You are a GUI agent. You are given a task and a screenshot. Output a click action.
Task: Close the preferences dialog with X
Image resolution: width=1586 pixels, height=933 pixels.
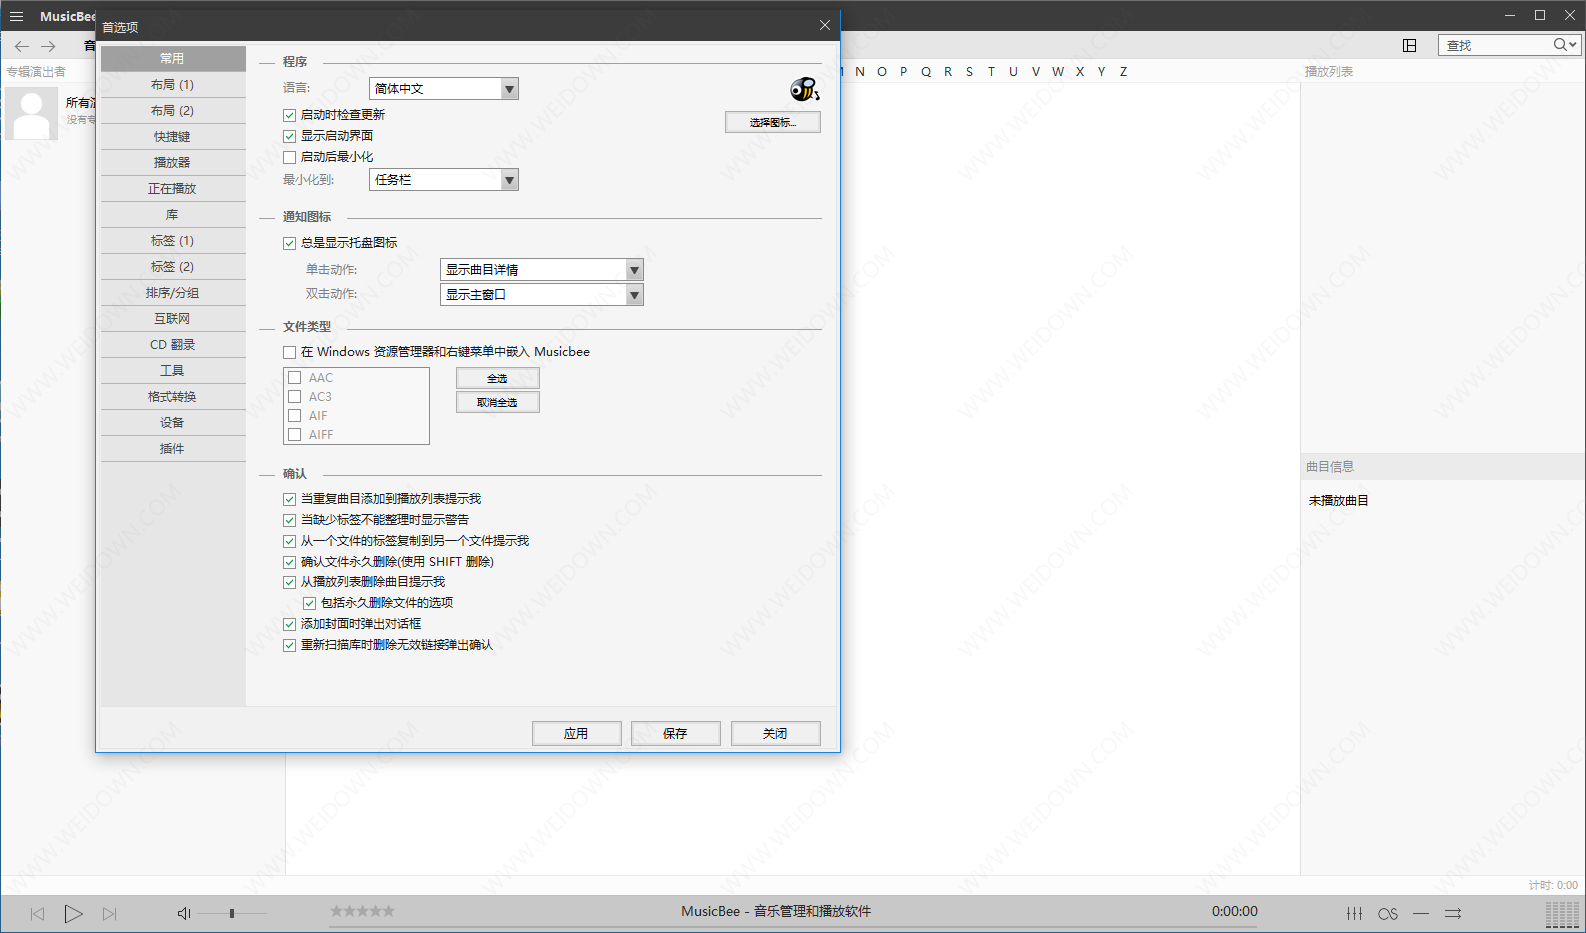click(x=825, y=25)
